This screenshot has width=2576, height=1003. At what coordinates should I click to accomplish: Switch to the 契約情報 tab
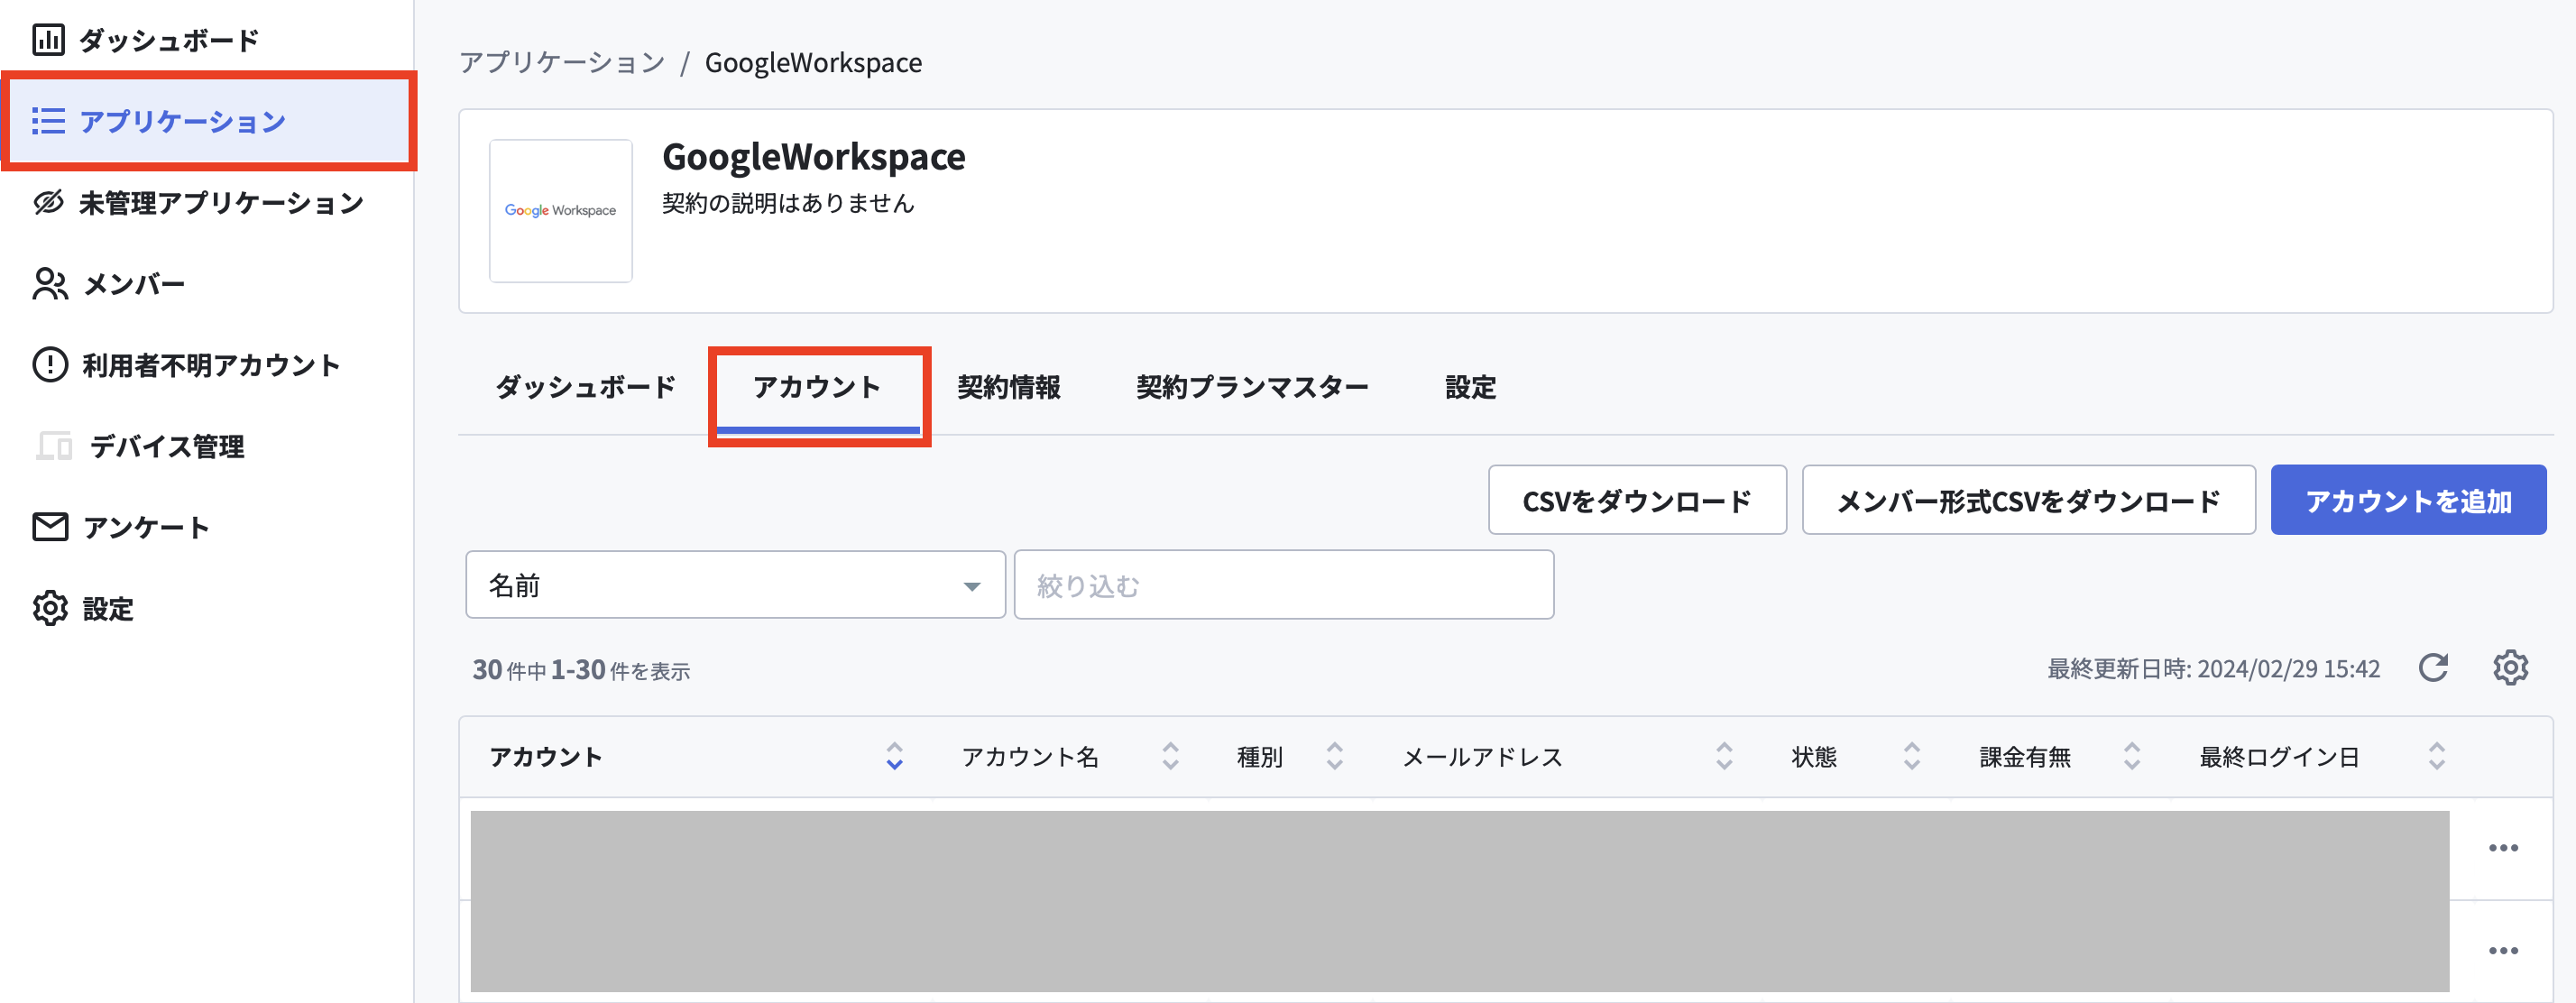coord(1009,387)
